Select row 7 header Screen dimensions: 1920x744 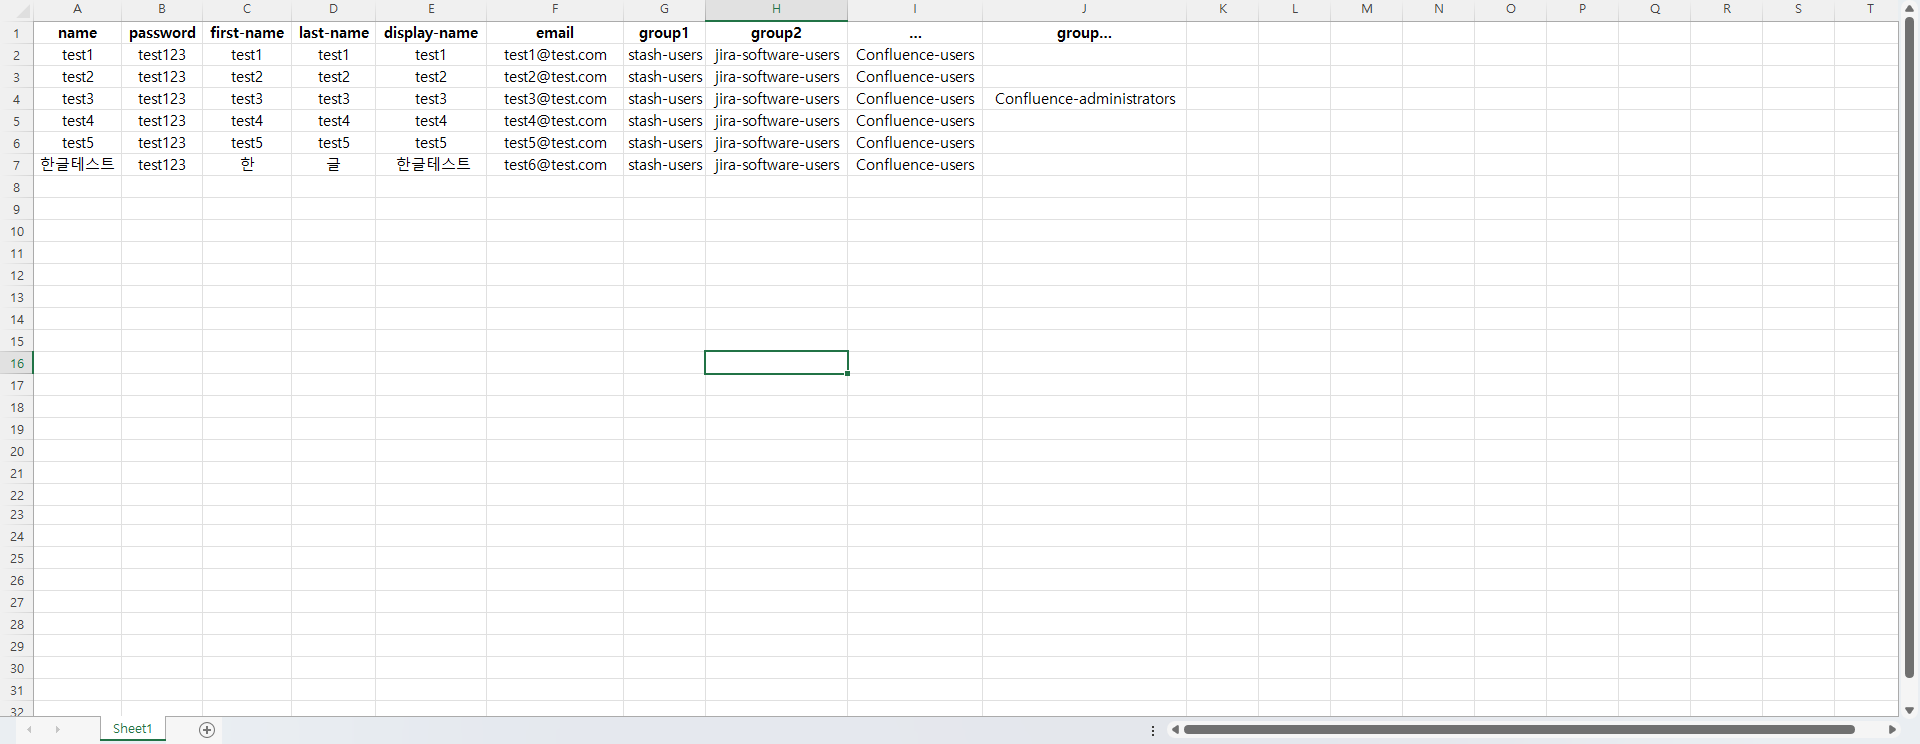(x=17, y=165)
